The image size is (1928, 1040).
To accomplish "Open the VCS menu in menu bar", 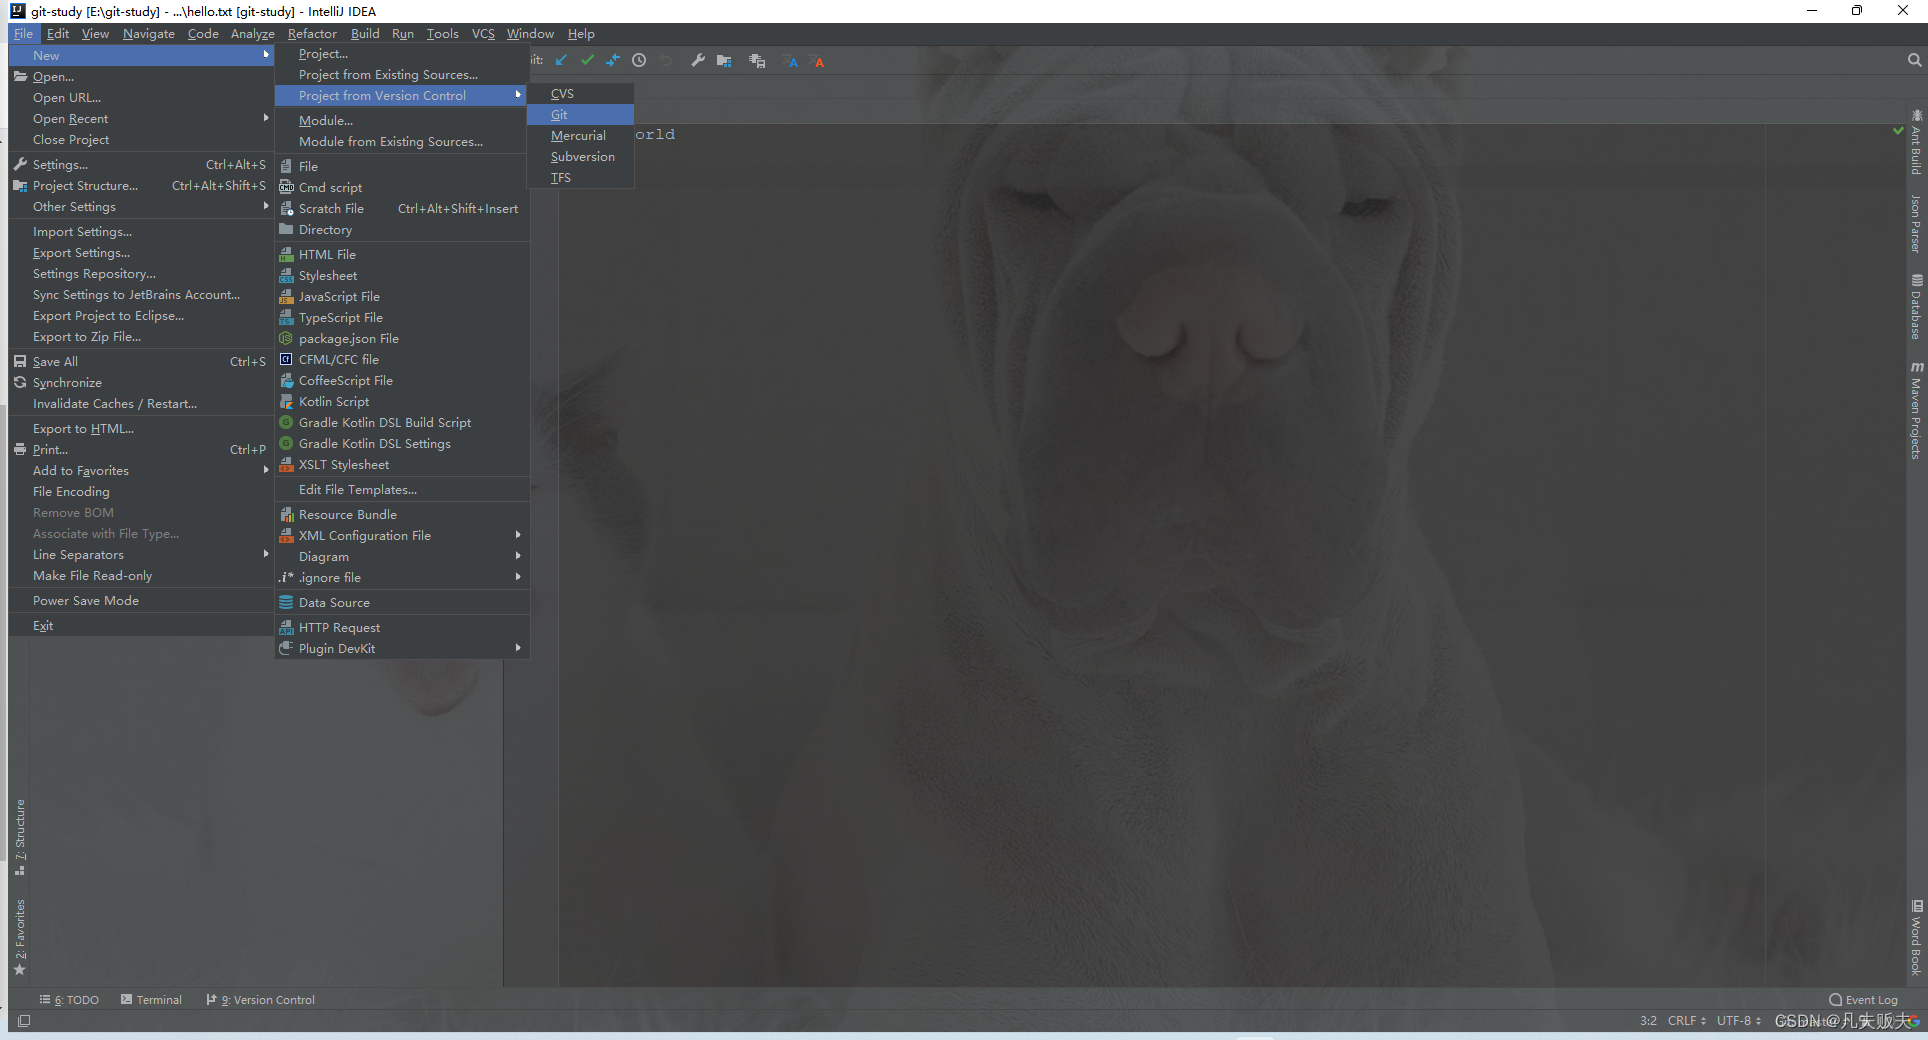I will tap(483, 33).
